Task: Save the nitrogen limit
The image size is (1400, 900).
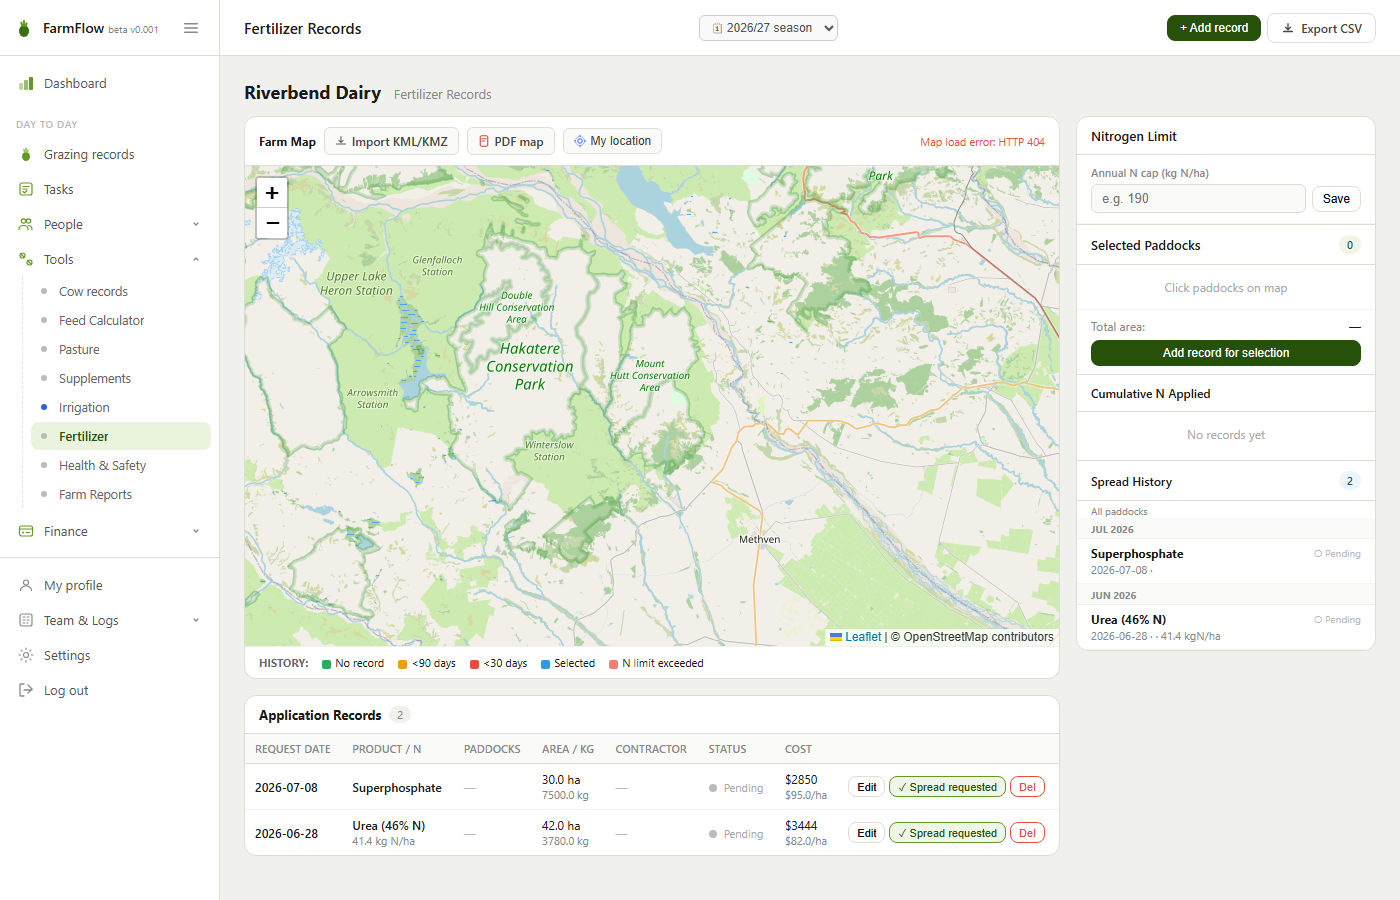Action: 1336,199
